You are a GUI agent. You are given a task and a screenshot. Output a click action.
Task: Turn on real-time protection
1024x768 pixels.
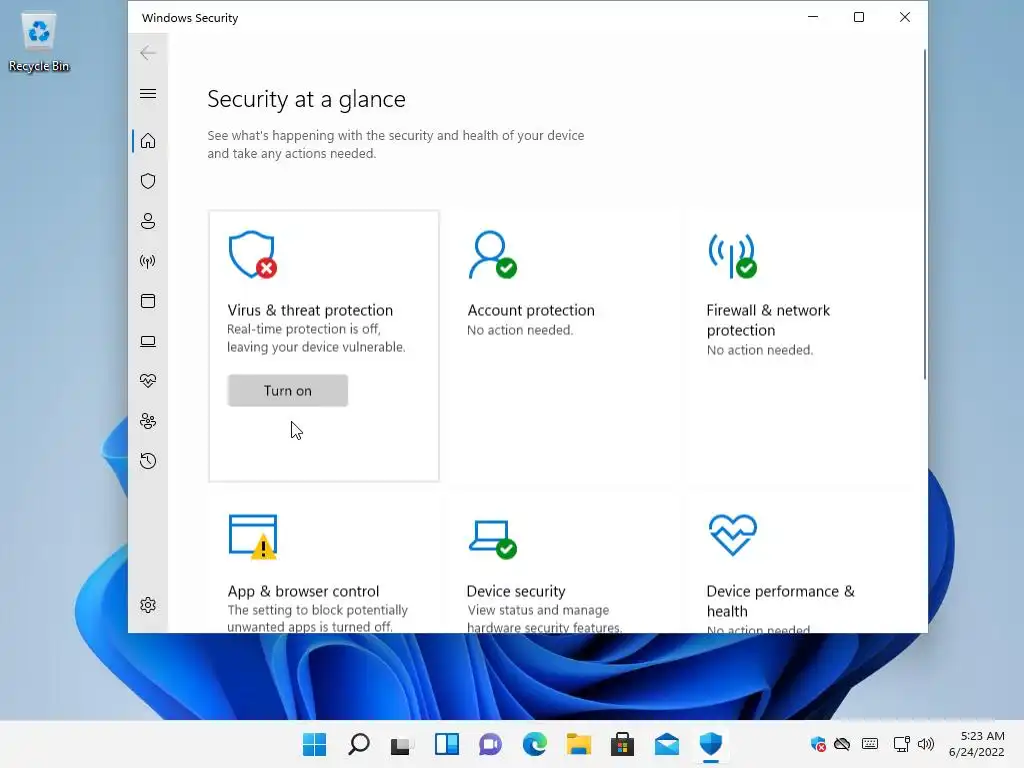click(x=287, y=391)
